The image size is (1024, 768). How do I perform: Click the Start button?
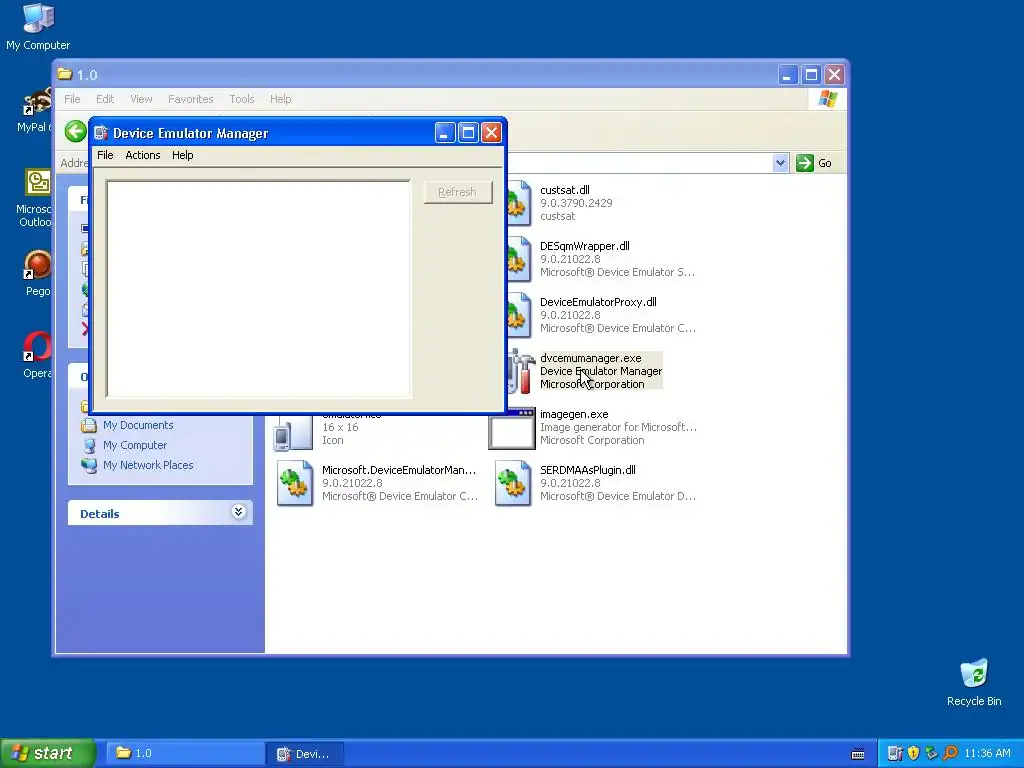48,753
